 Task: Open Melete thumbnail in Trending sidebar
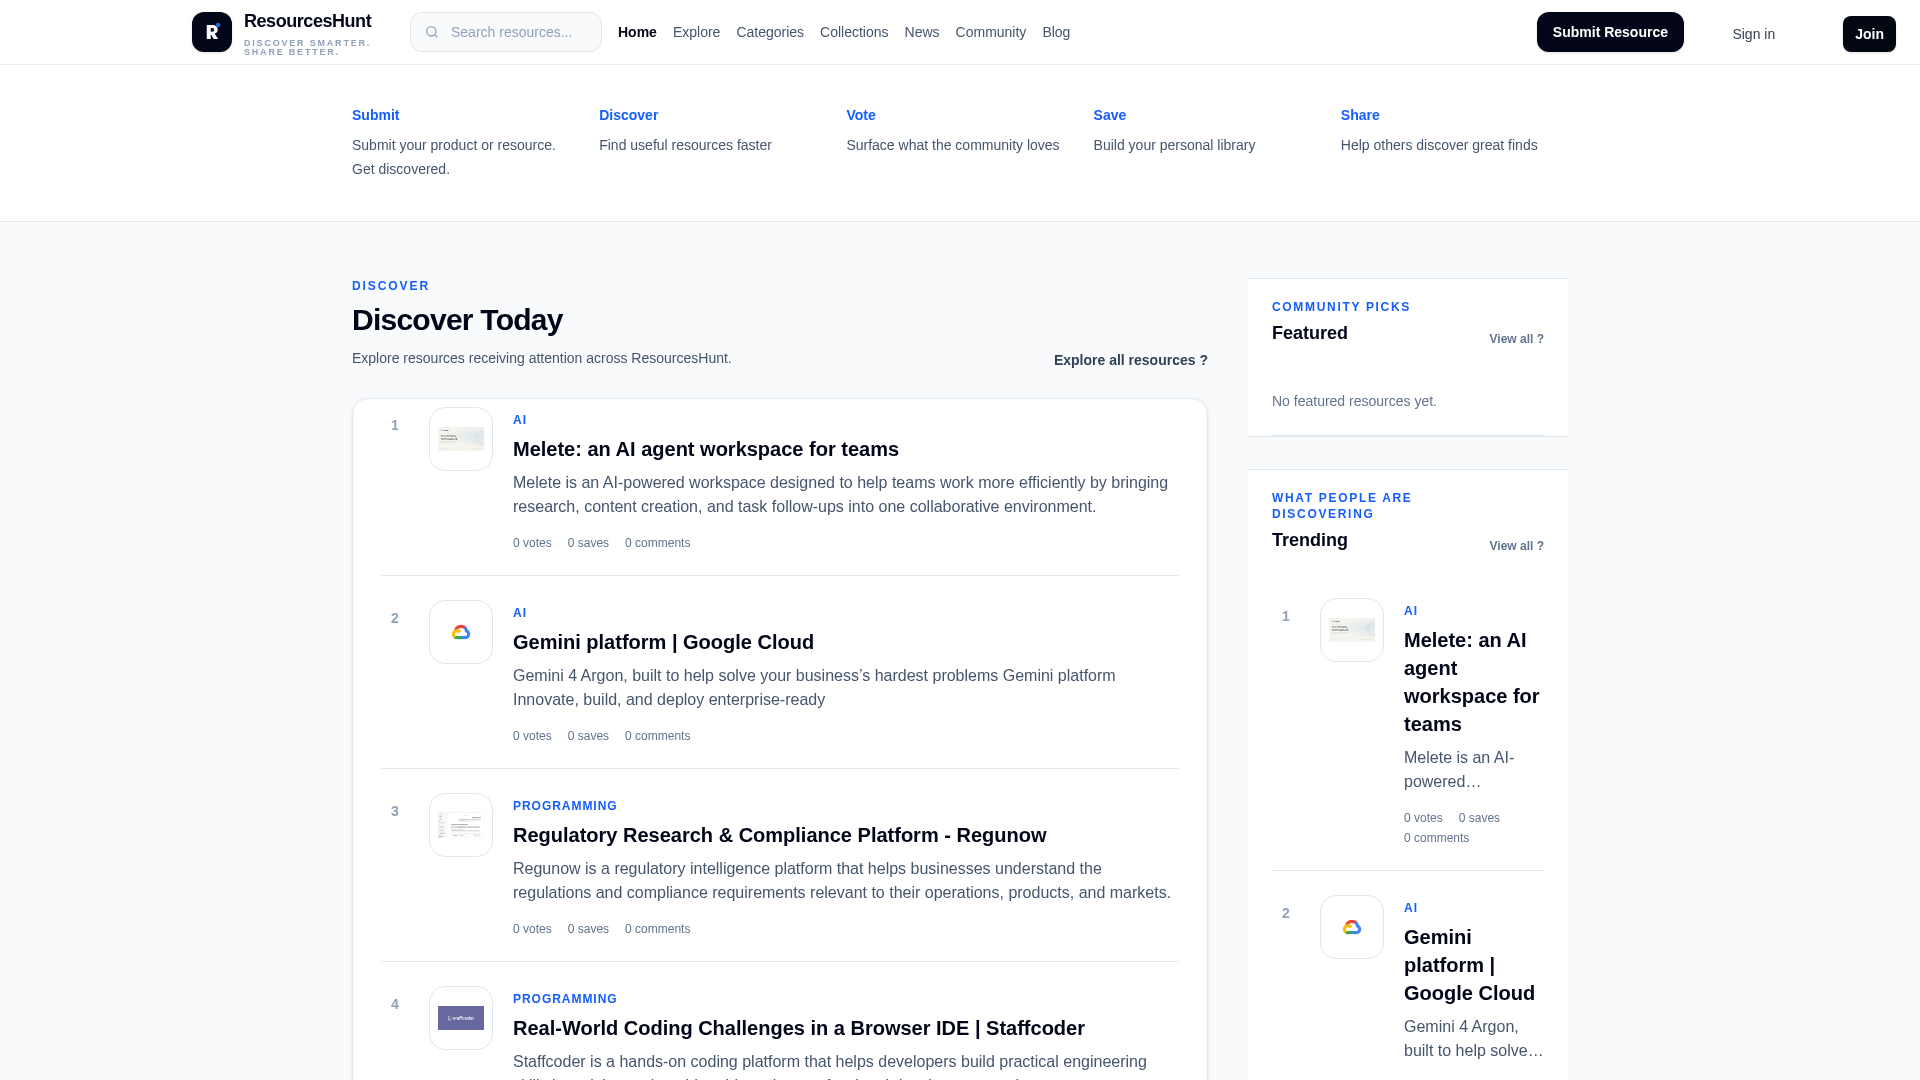(x=1352, y=630)
